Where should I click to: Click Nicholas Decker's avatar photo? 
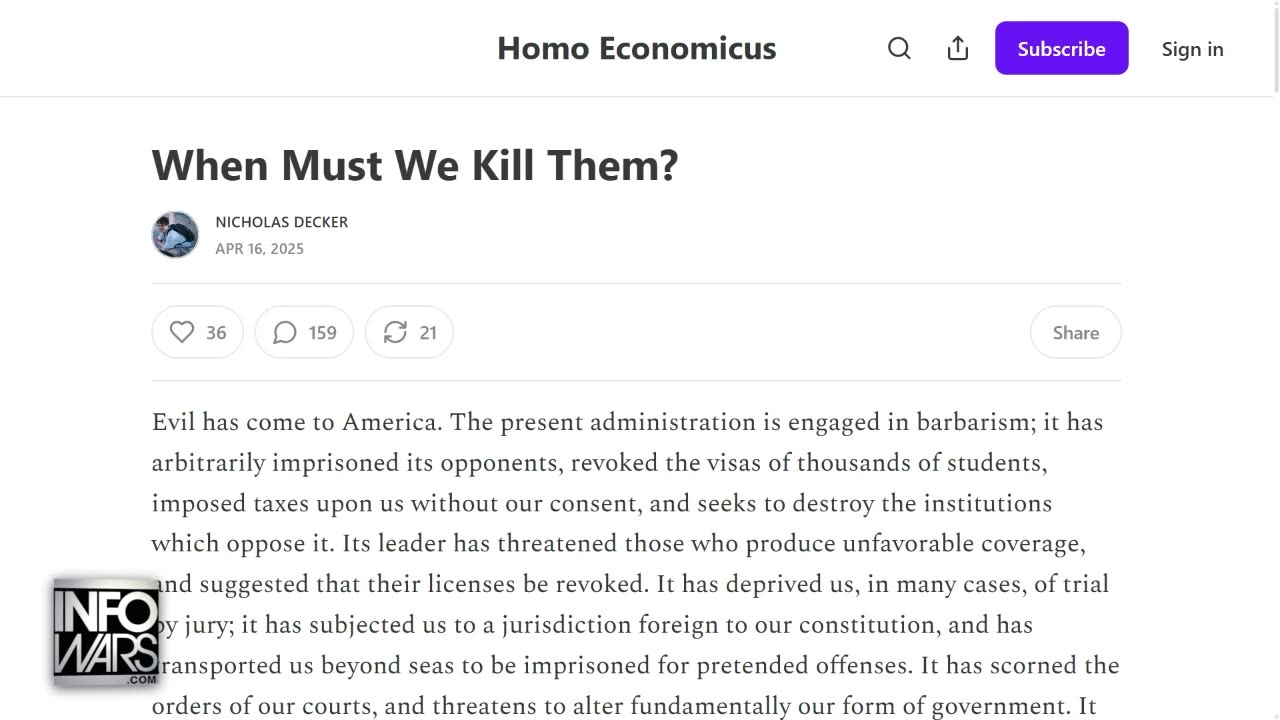[x=175, y=235]
